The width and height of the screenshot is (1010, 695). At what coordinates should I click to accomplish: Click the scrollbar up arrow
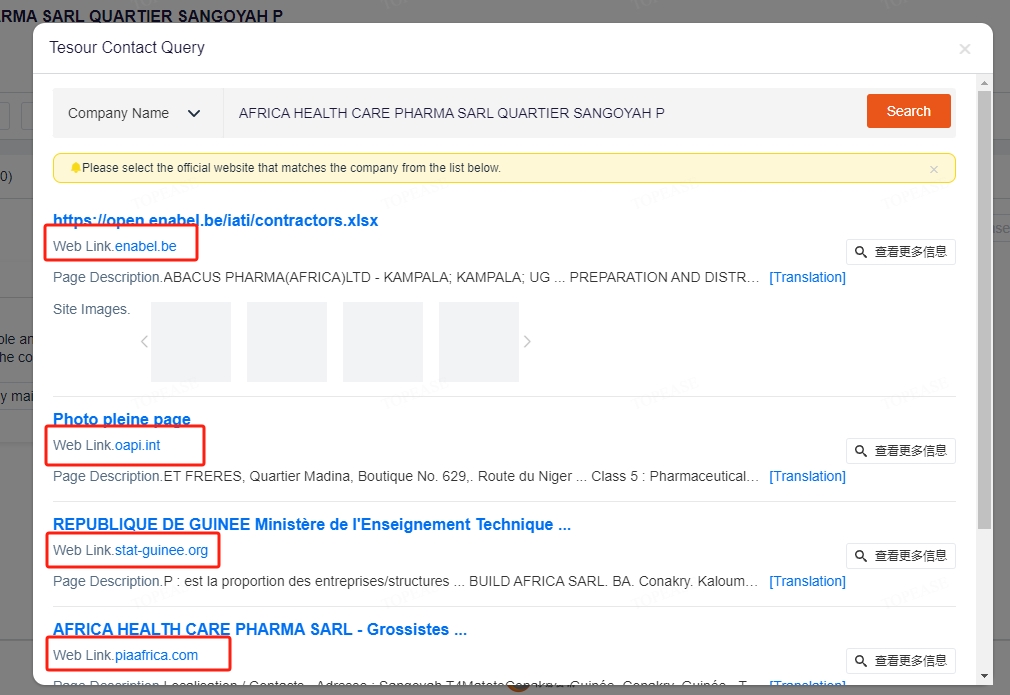point(984,83)
